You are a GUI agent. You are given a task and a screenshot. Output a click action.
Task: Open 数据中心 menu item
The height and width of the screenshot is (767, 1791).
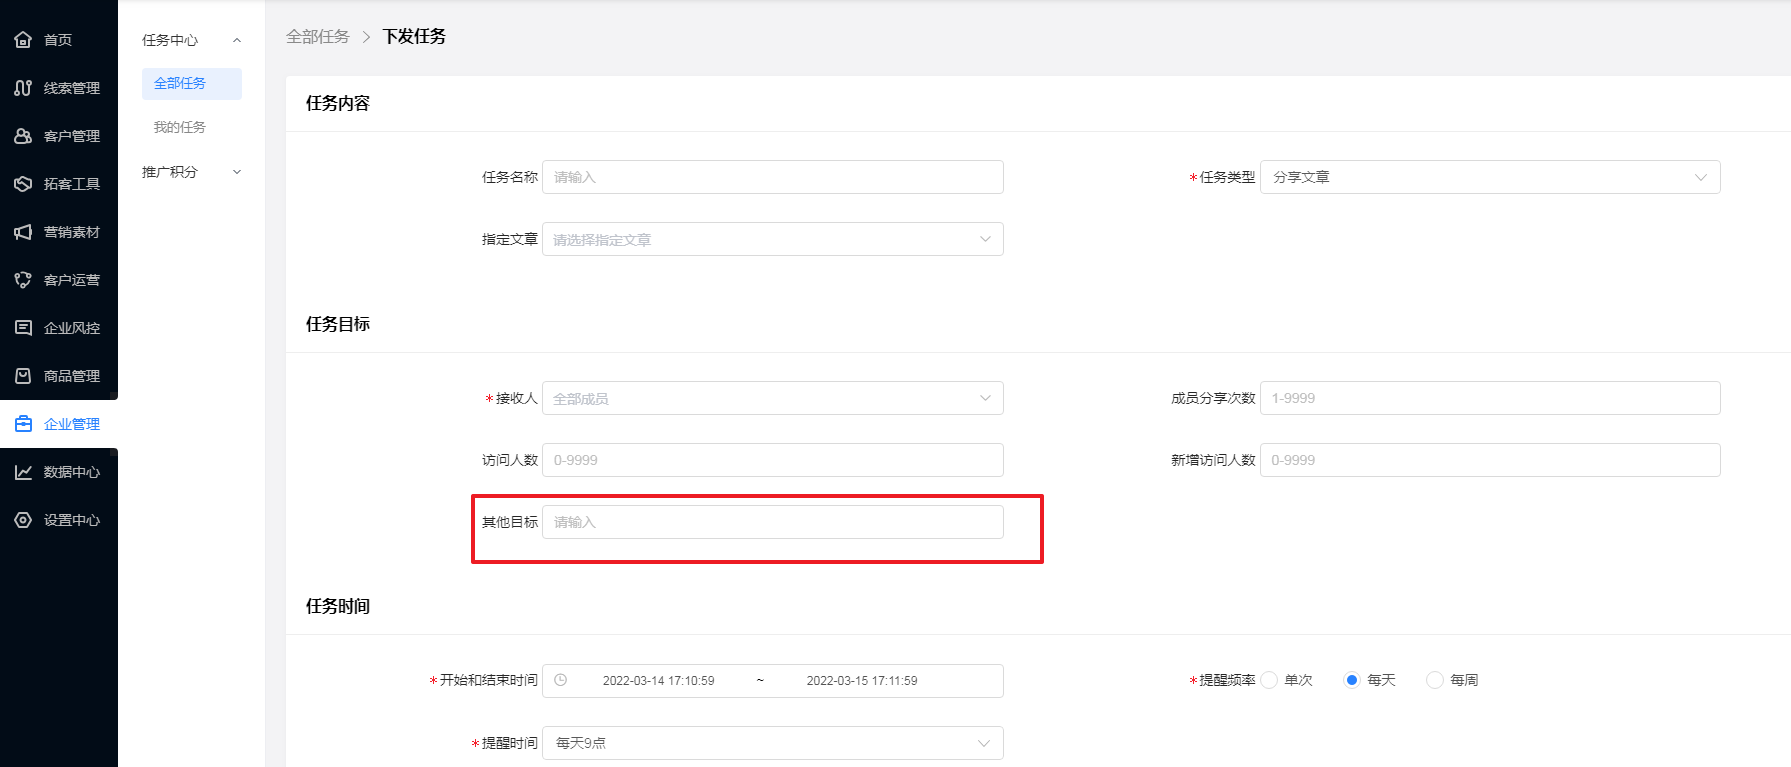pyautogui.click(x=59, y=472)
